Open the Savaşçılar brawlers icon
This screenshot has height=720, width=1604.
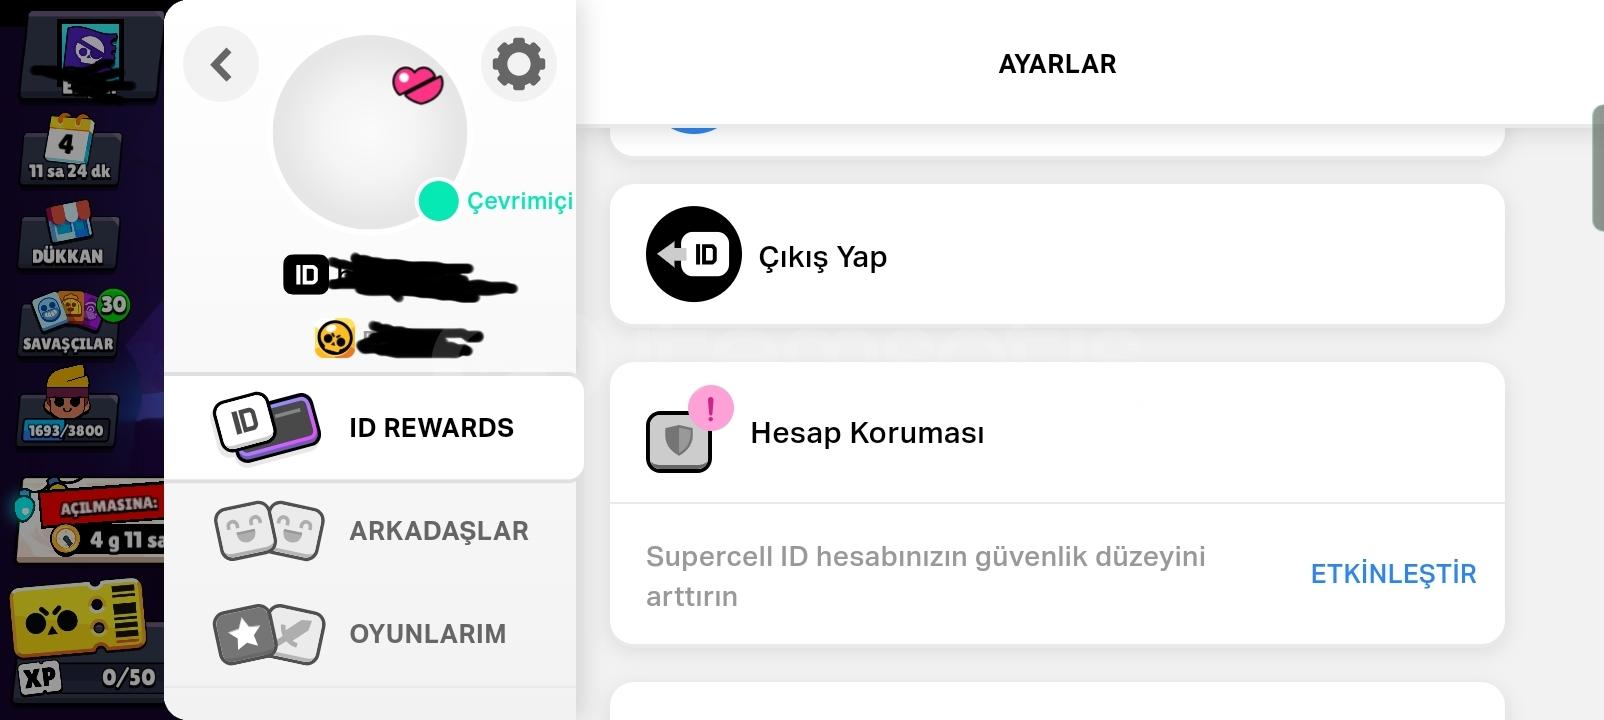[70, 323]
